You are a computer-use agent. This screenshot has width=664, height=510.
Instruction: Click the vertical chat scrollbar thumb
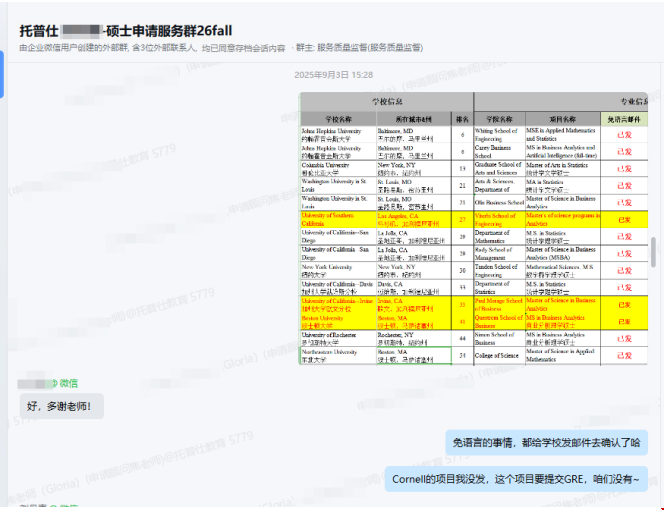[x=654, y=251]
